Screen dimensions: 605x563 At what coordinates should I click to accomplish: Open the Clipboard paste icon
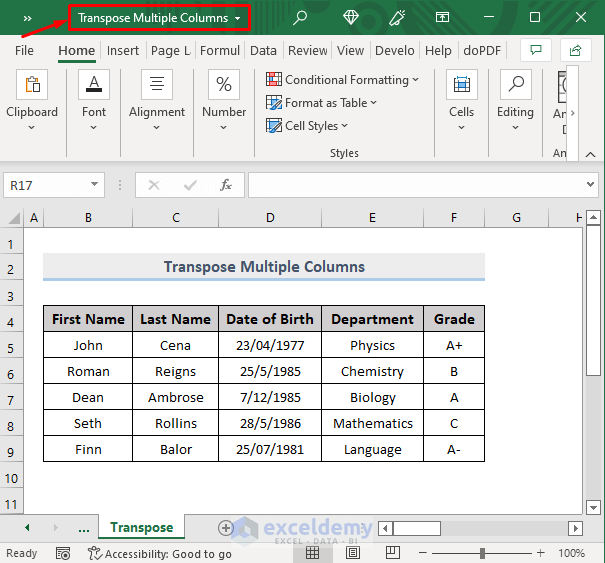tap(32, 84)
